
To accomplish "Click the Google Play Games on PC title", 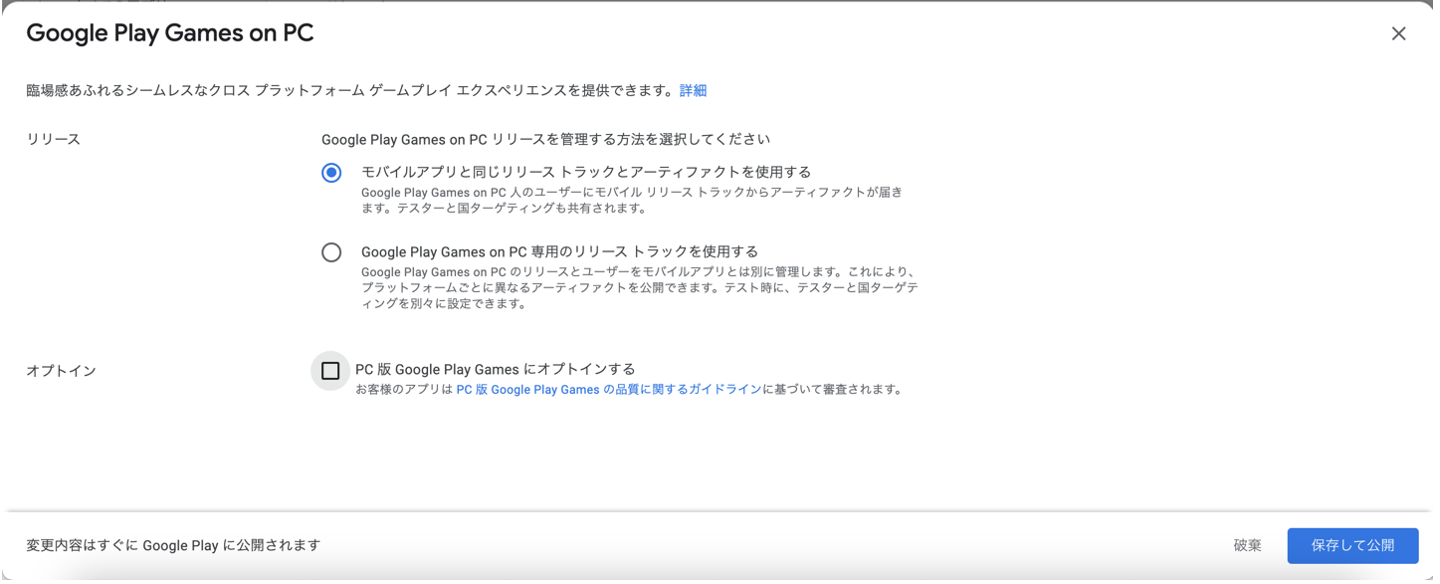I will point(170,33).
